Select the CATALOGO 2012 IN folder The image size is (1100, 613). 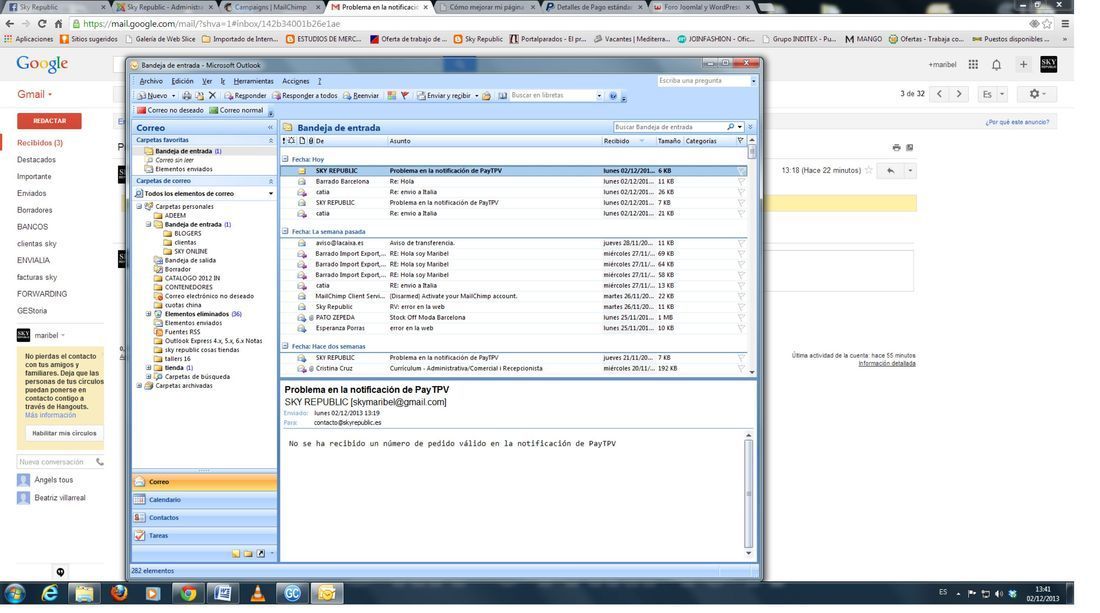pos(192,278)
